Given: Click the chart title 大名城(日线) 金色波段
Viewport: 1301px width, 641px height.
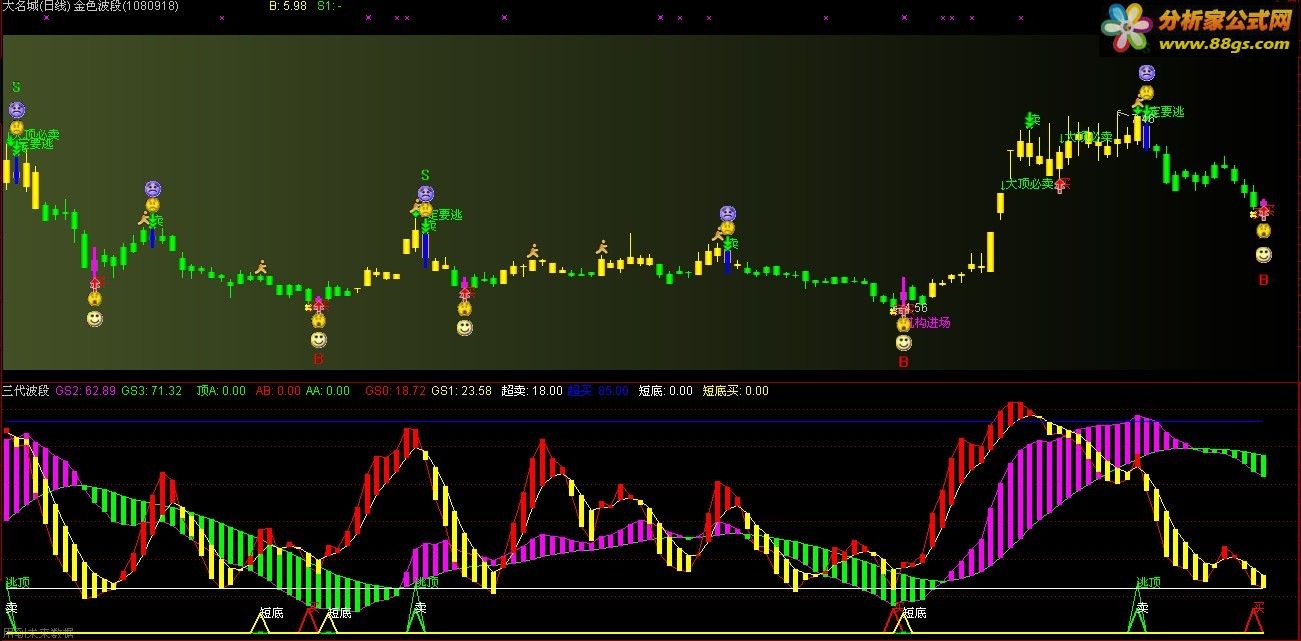Looking at the screenshot, I should [63, 6].
